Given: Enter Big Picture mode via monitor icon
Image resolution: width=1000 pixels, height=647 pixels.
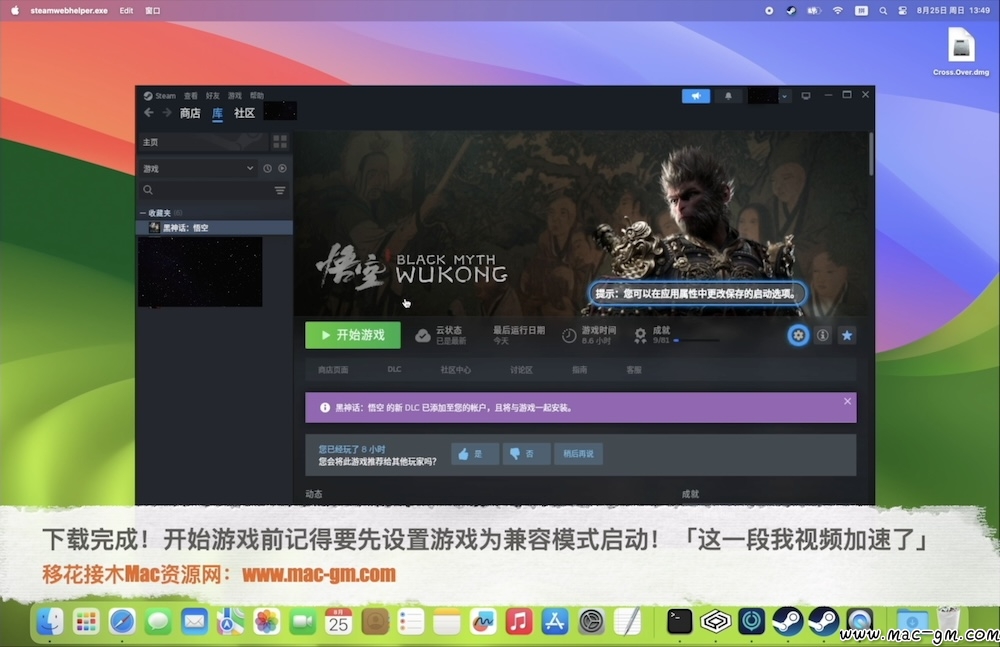Looking at the screenshot, I should point(806,96).
